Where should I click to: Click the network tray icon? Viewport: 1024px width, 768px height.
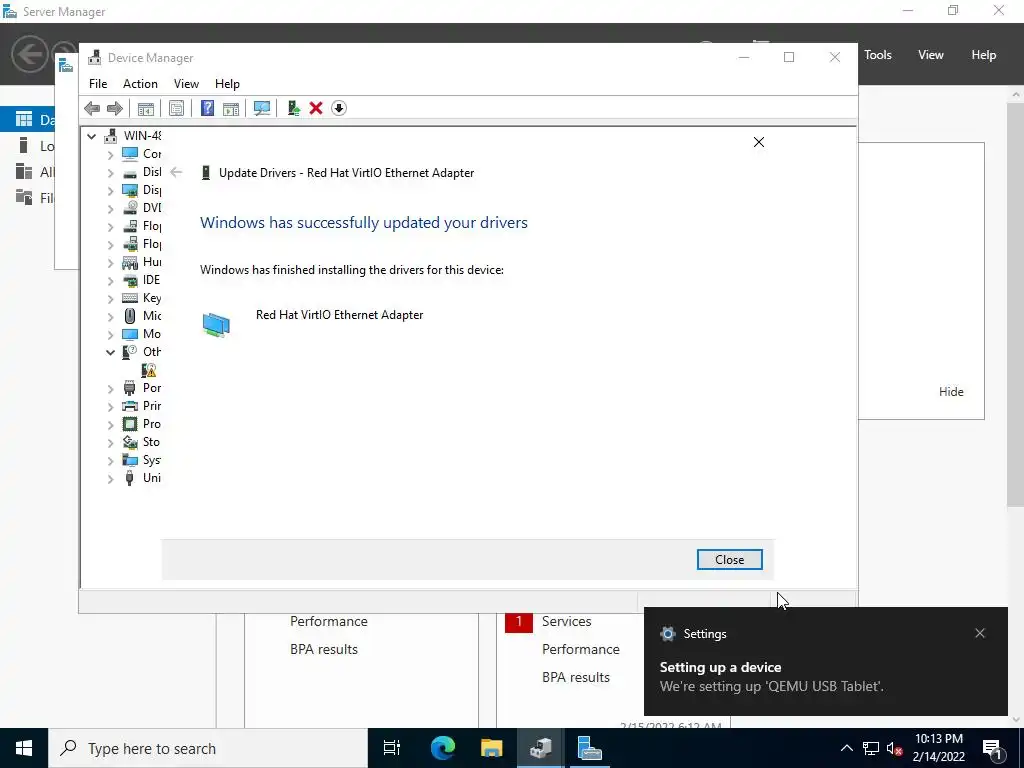[x=871, y=748]
